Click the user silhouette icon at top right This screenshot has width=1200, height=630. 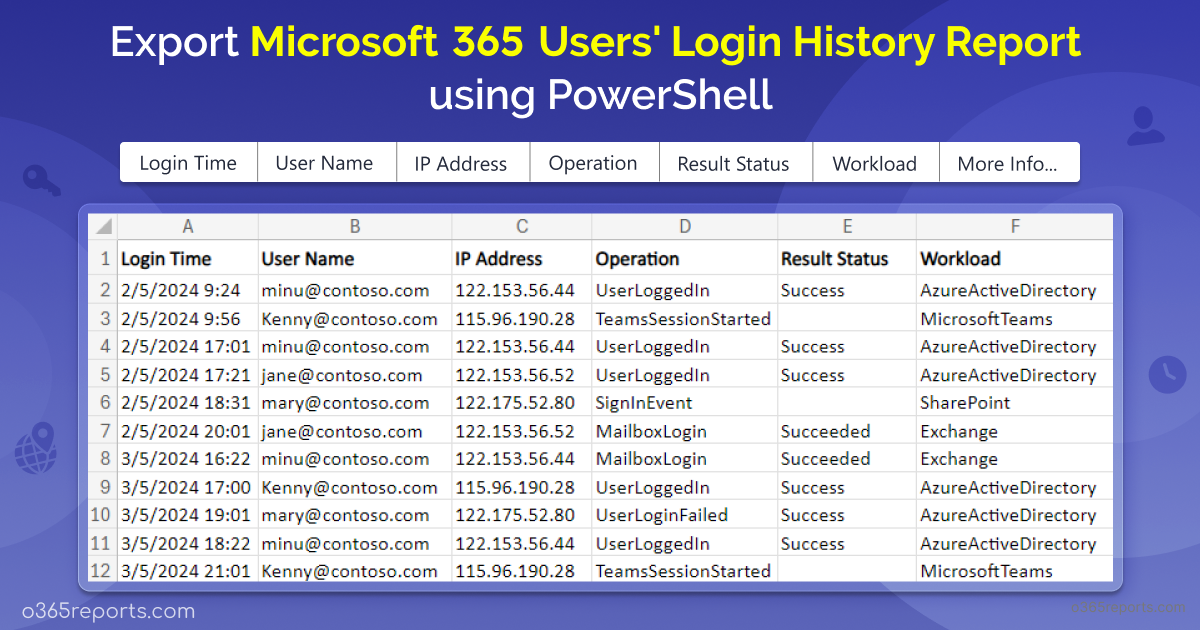[x=1144, y=127]
